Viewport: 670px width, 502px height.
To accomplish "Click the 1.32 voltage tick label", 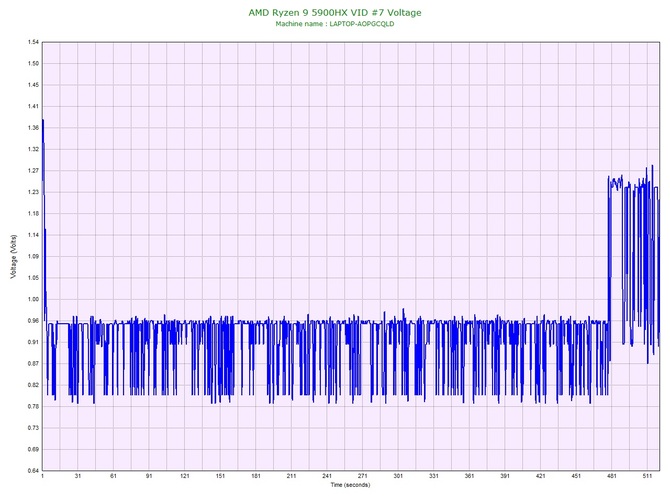I will pyautogui.click(x=33, y=150).
